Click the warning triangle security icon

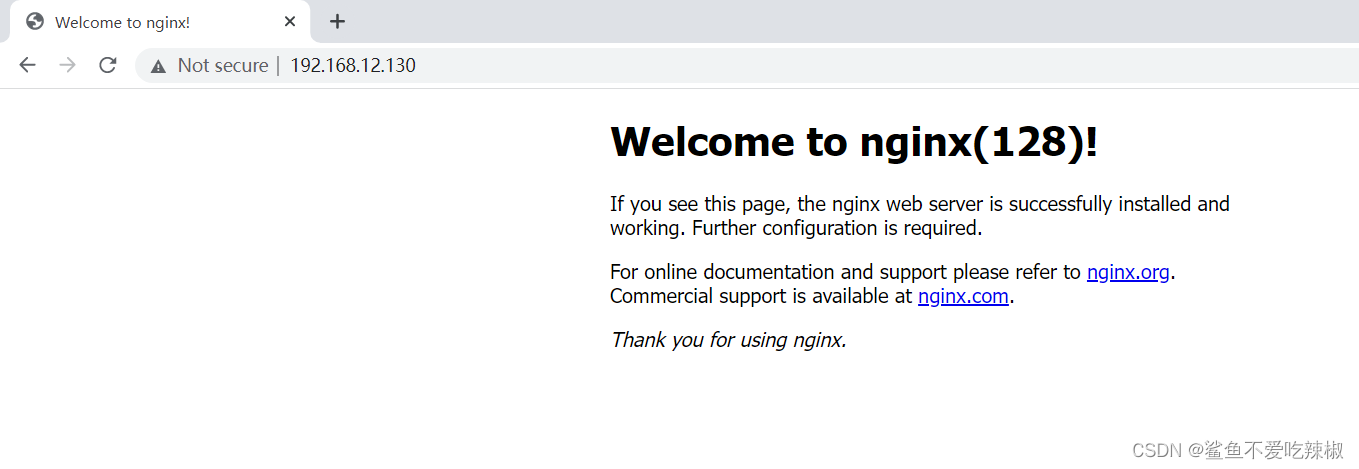coord(158,66)
